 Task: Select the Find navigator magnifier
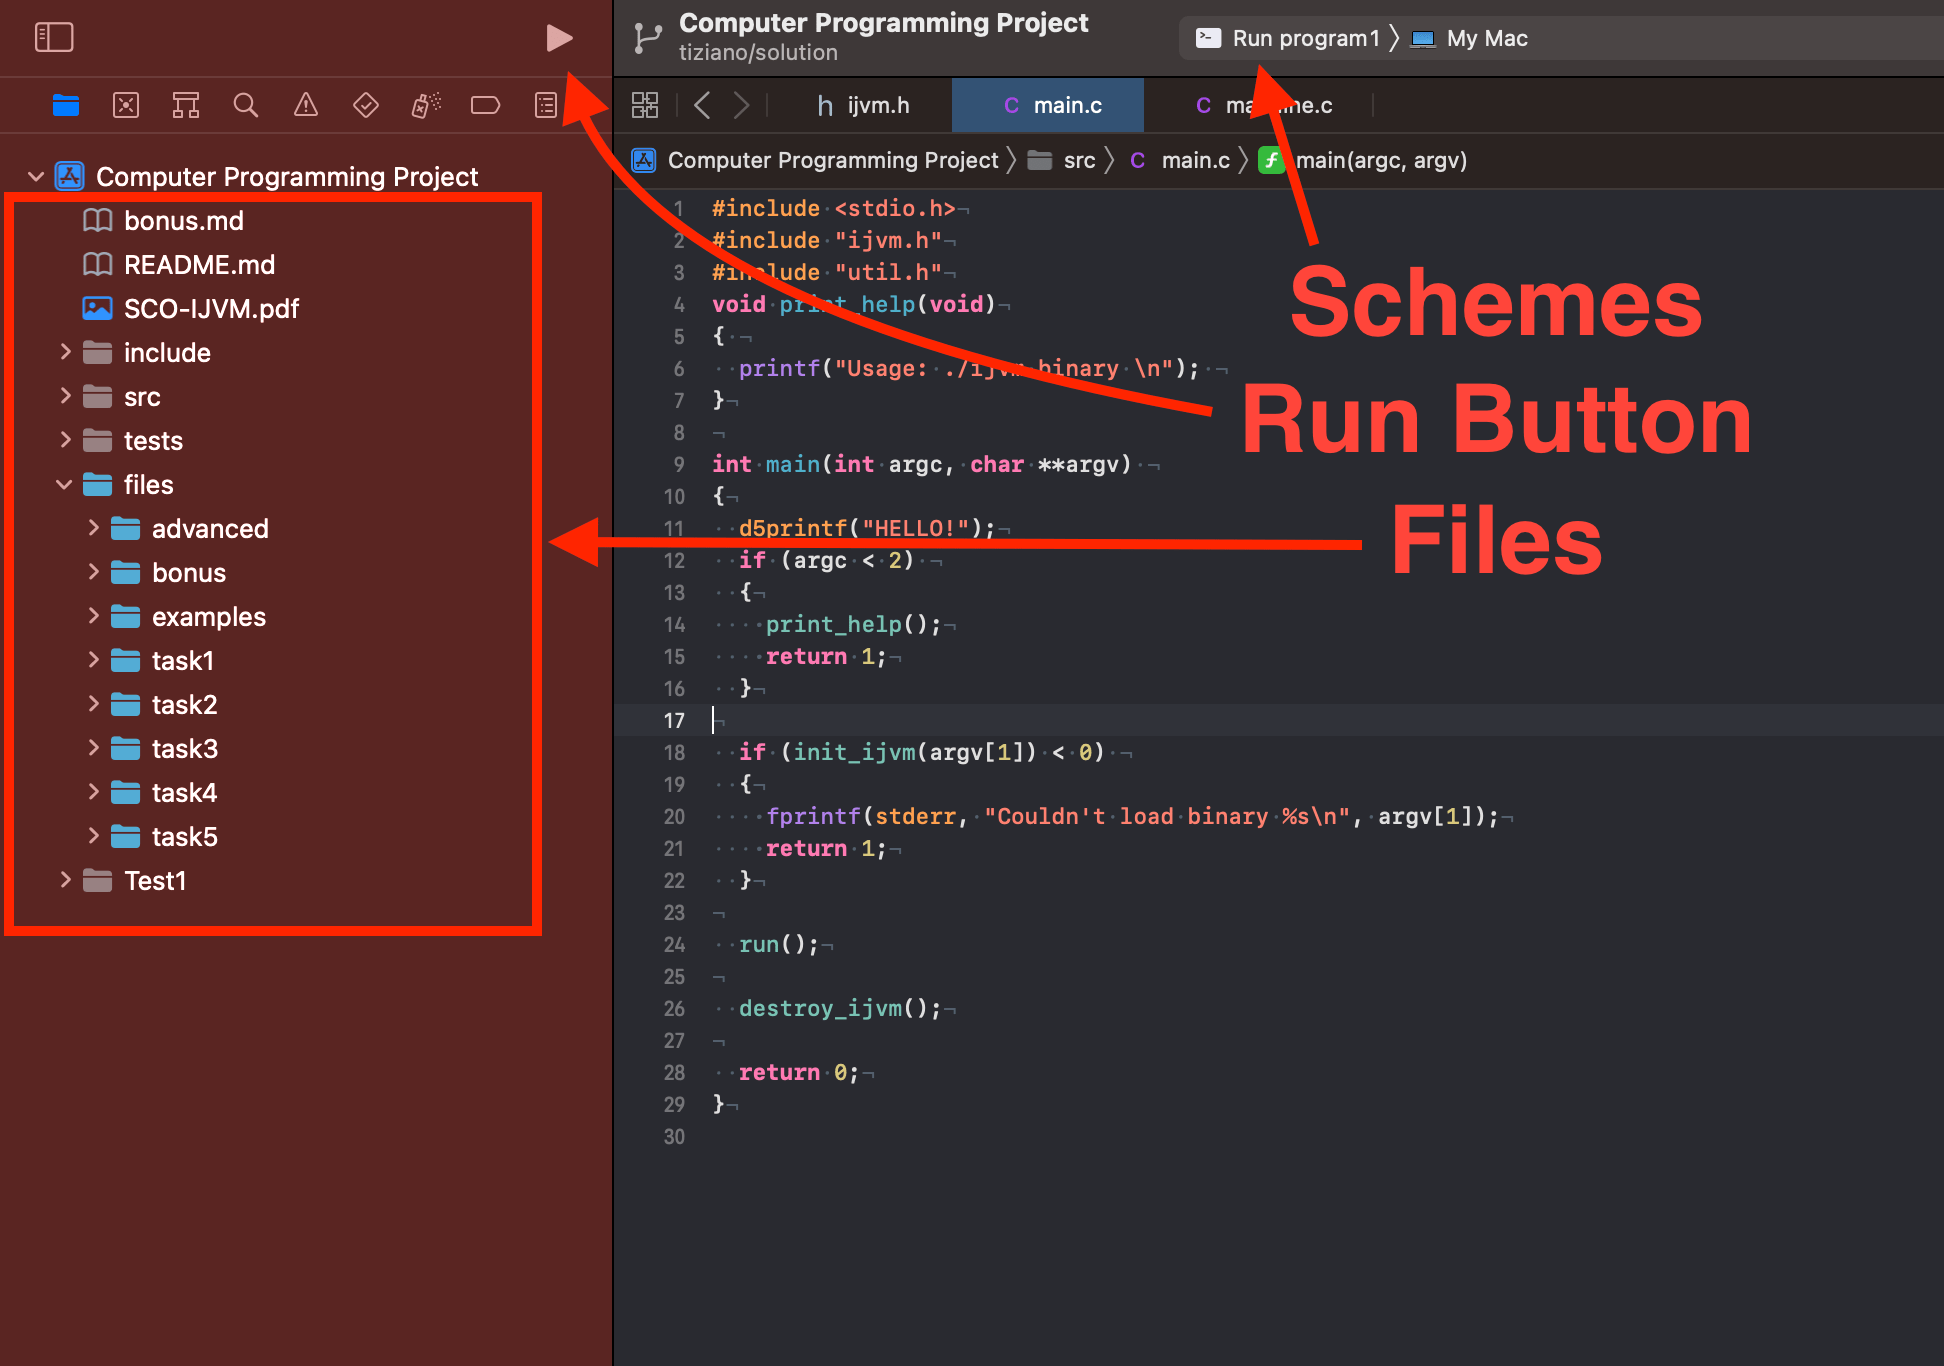246,104
